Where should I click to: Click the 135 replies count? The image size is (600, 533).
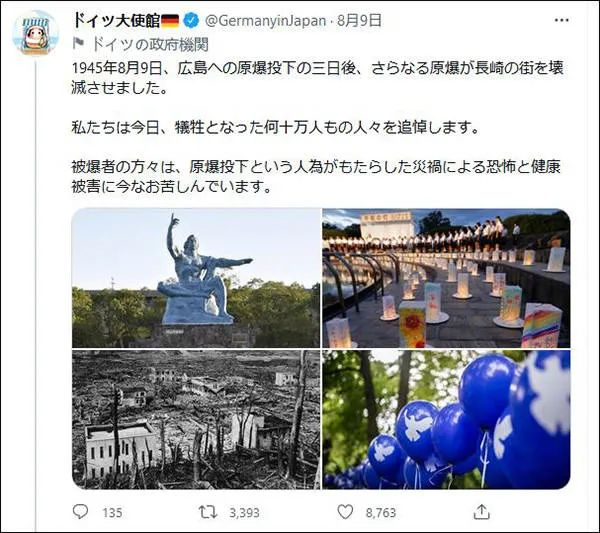point(112,512)
